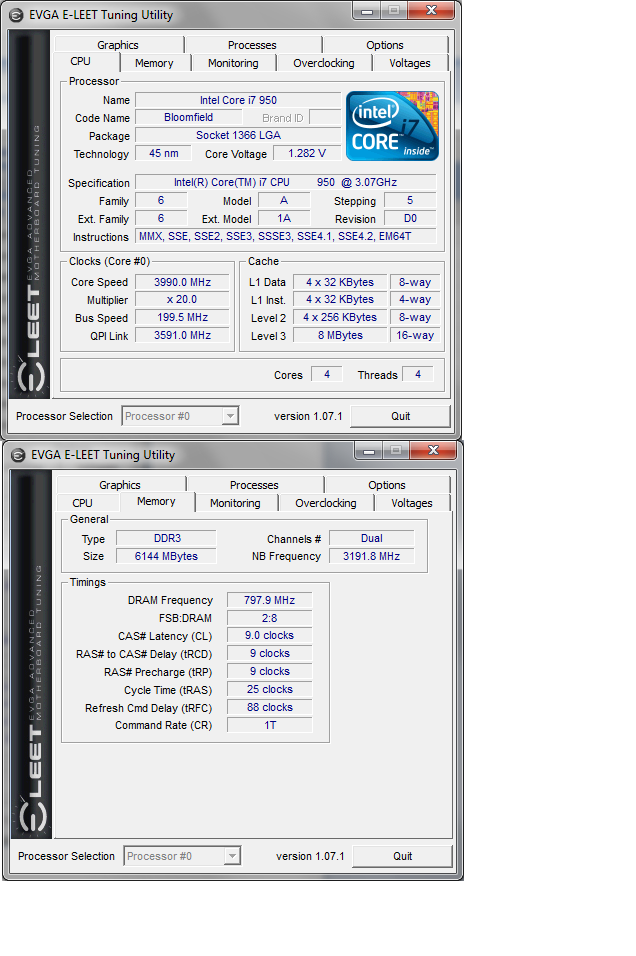Click the Level 3 '16-way' associativity value
Image resolution: width=636 pixels, height=956 pixels.
tap(415, 335)
